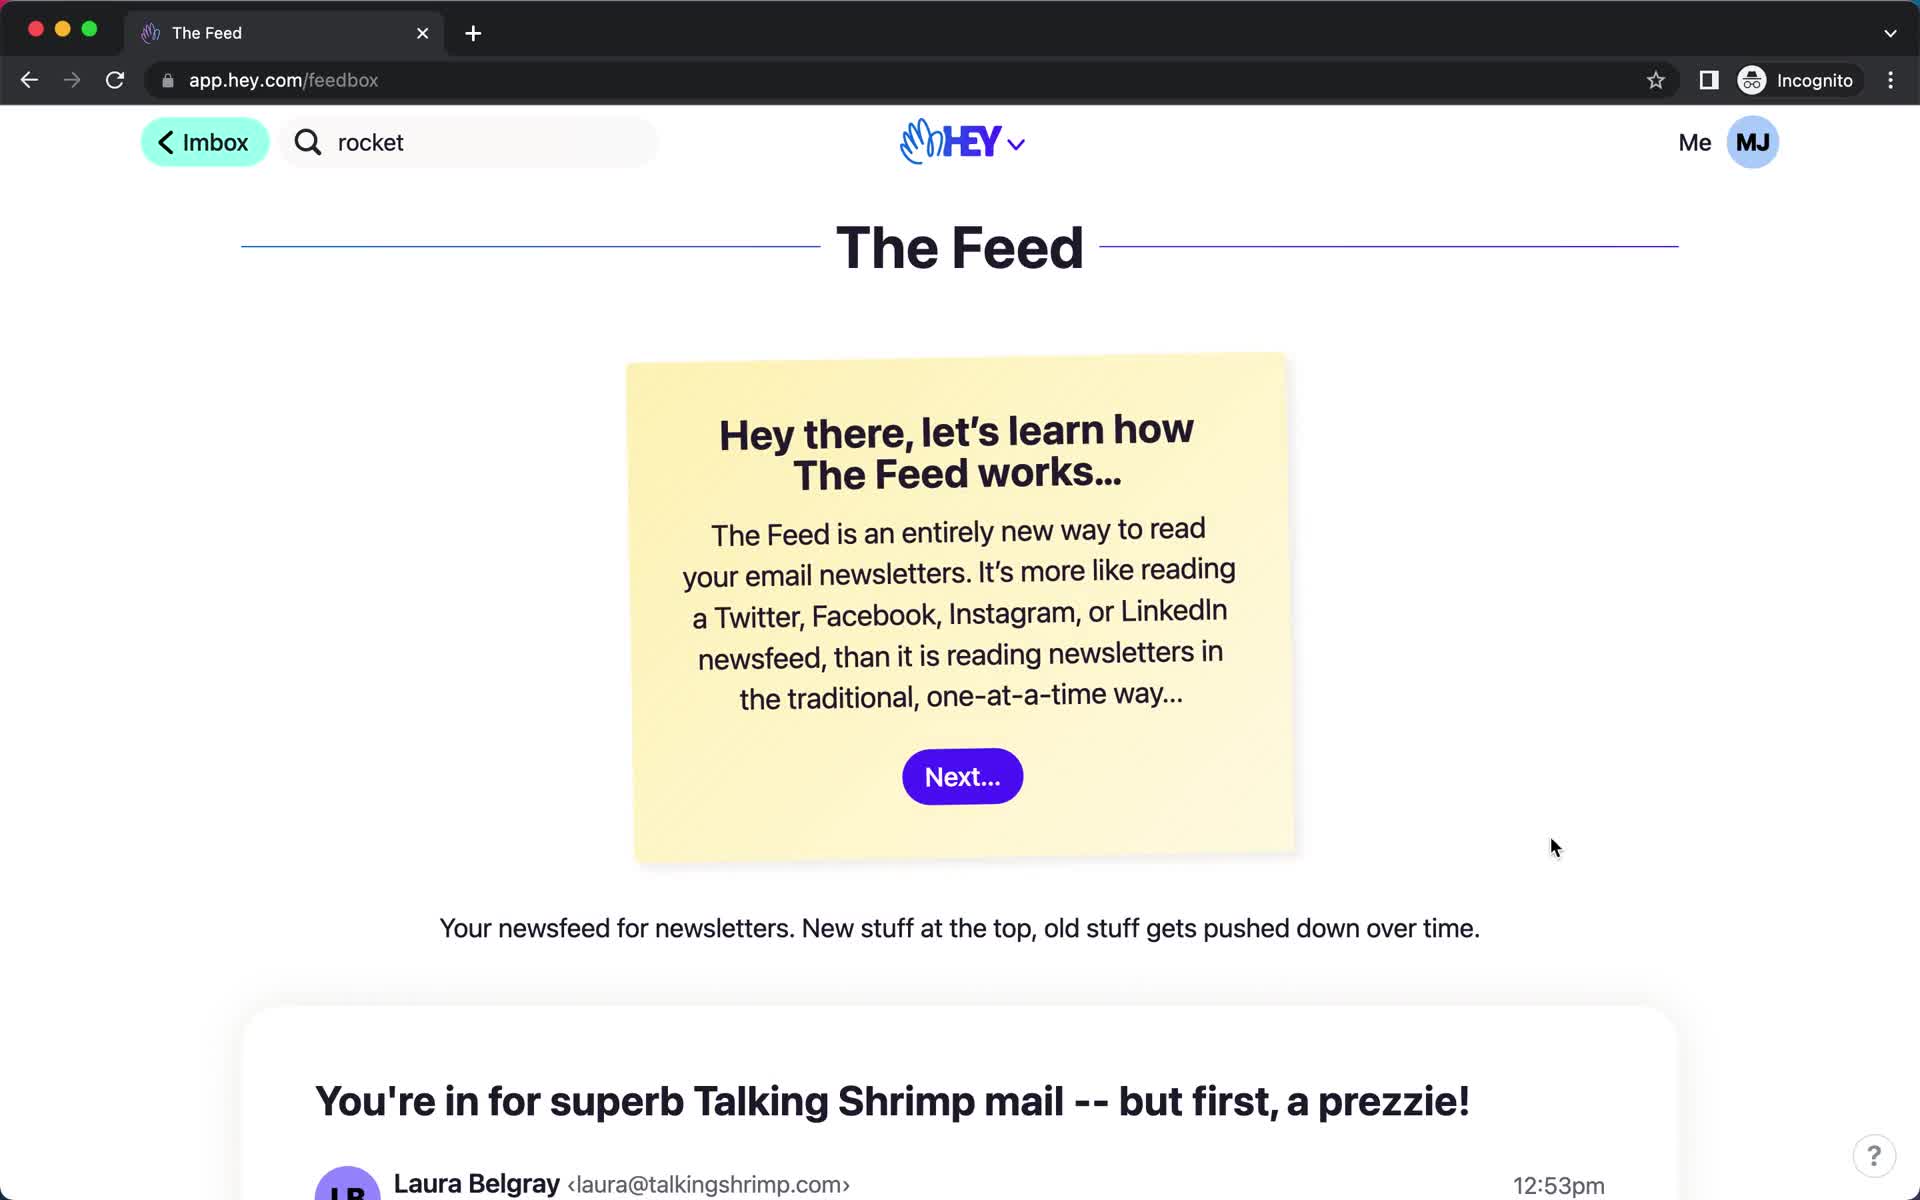This screenshot has width=1920, height=1200.
Task: Open the account dropdown menu
Action: click(1753, 141)
